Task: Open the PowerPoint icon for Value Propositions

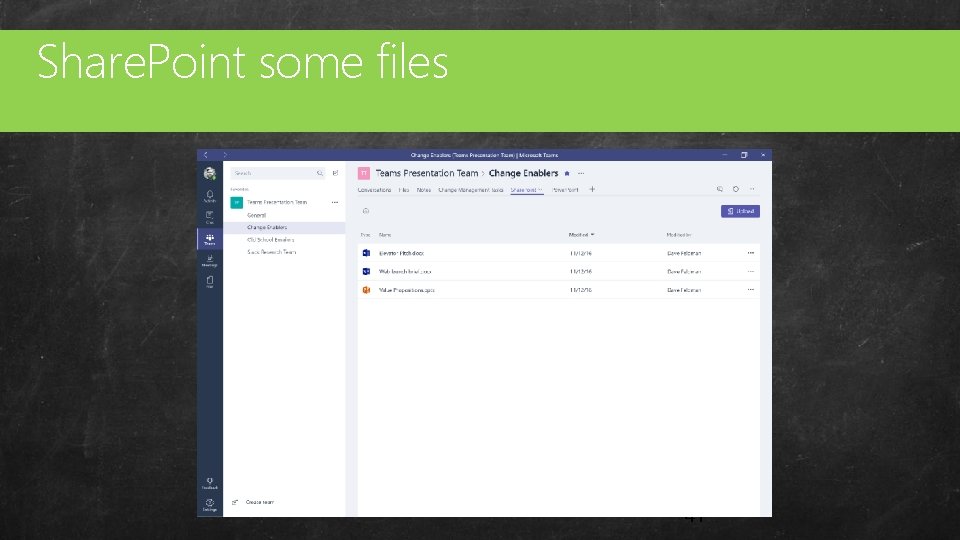Action: (x=366, y=290)
